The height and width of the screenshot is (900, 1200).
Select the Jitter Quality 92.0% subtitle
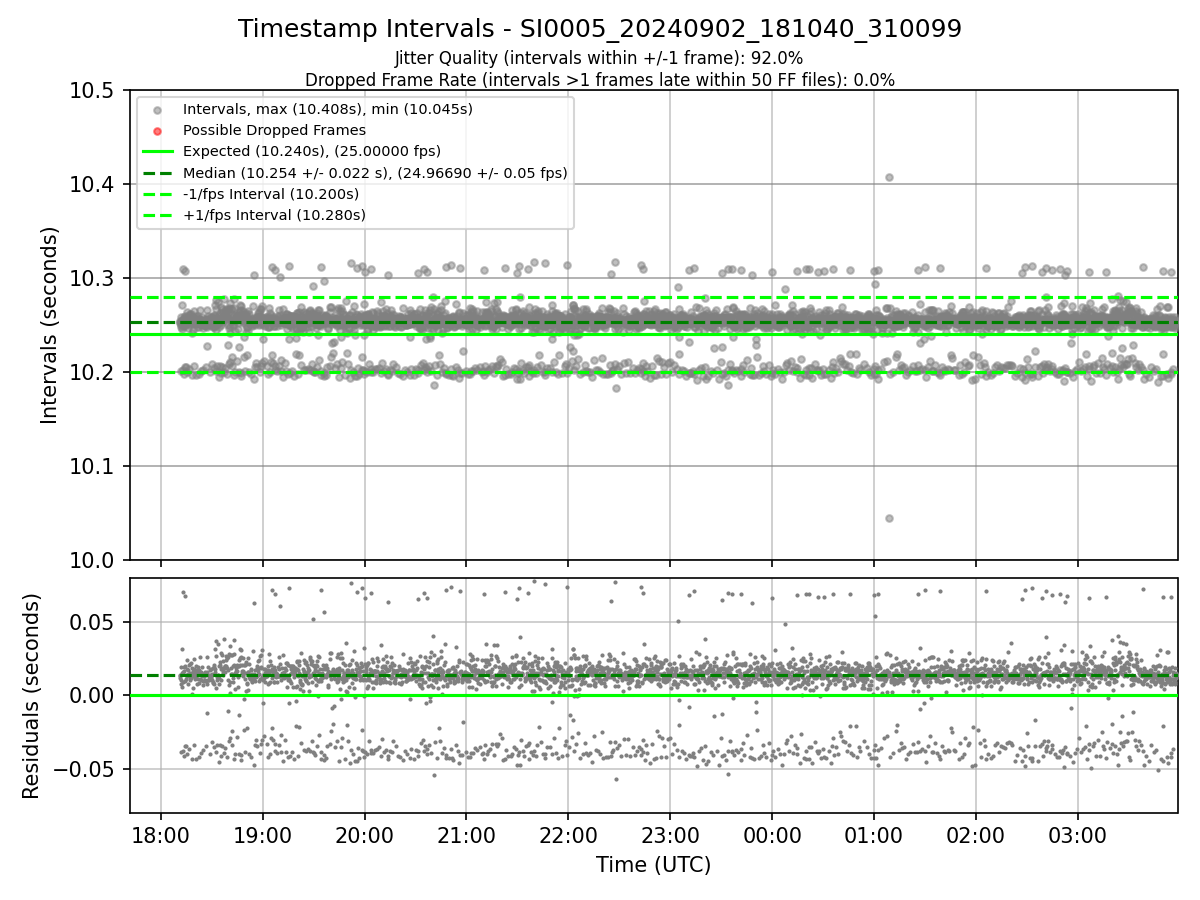(599, 58)
